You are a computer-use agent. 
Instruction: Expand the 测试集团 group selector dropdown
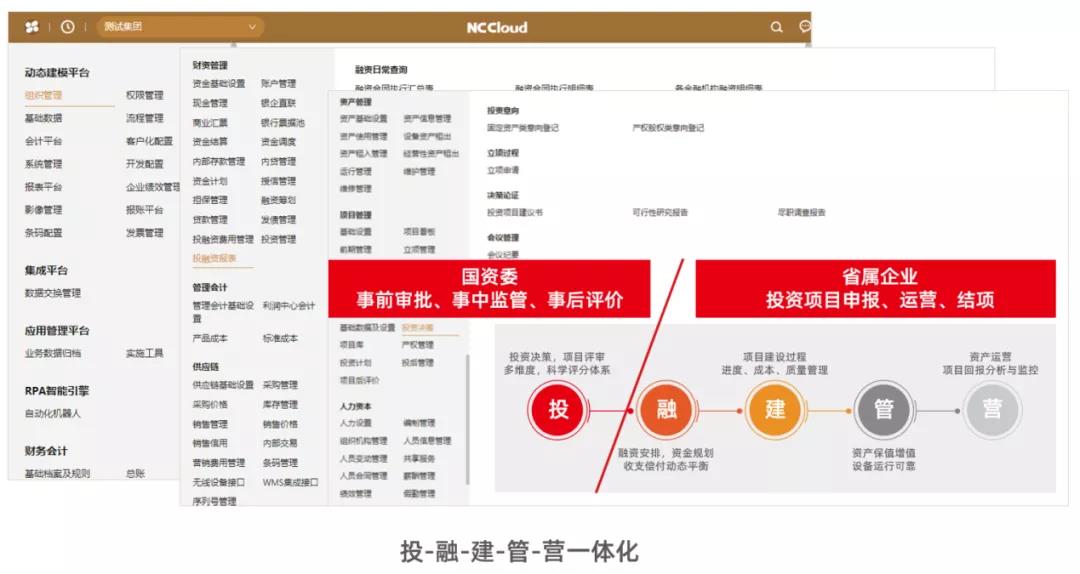[180, 27]
